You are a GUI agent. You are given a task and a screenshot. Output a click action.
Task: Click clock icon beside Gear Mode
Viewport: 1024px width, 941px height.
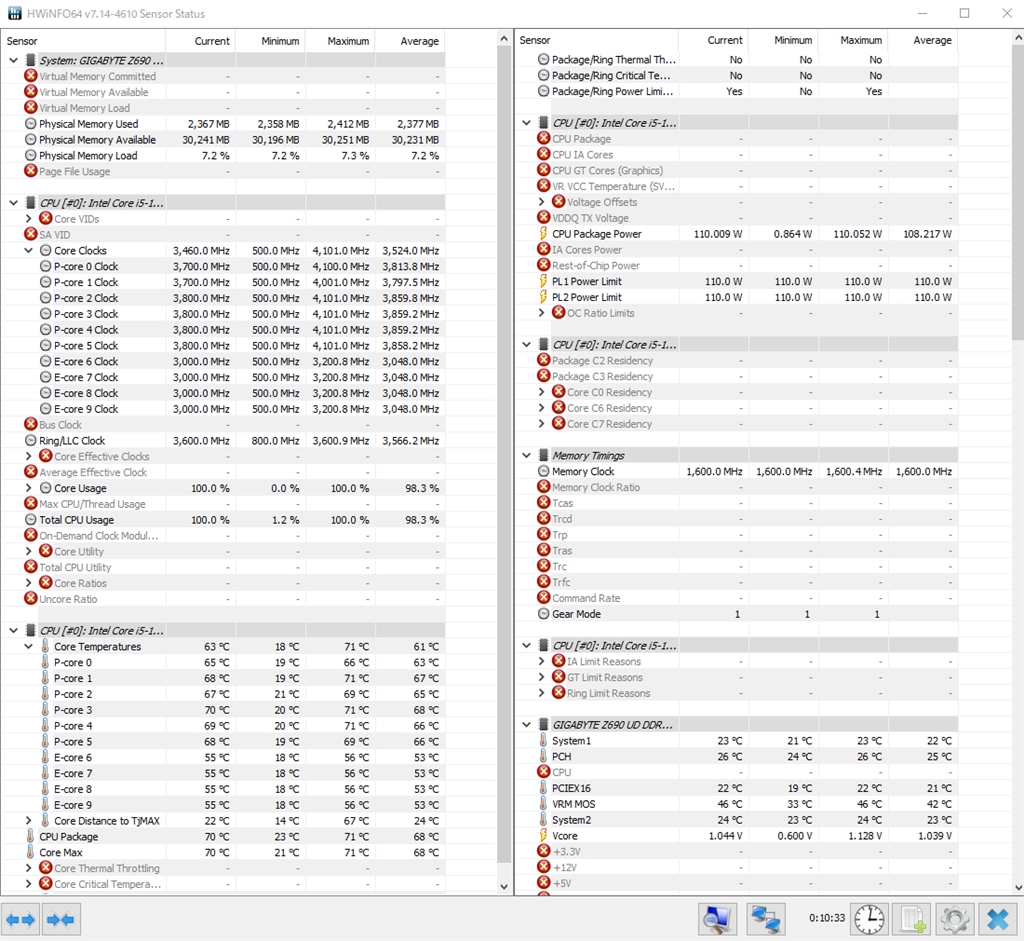[543, 614]
